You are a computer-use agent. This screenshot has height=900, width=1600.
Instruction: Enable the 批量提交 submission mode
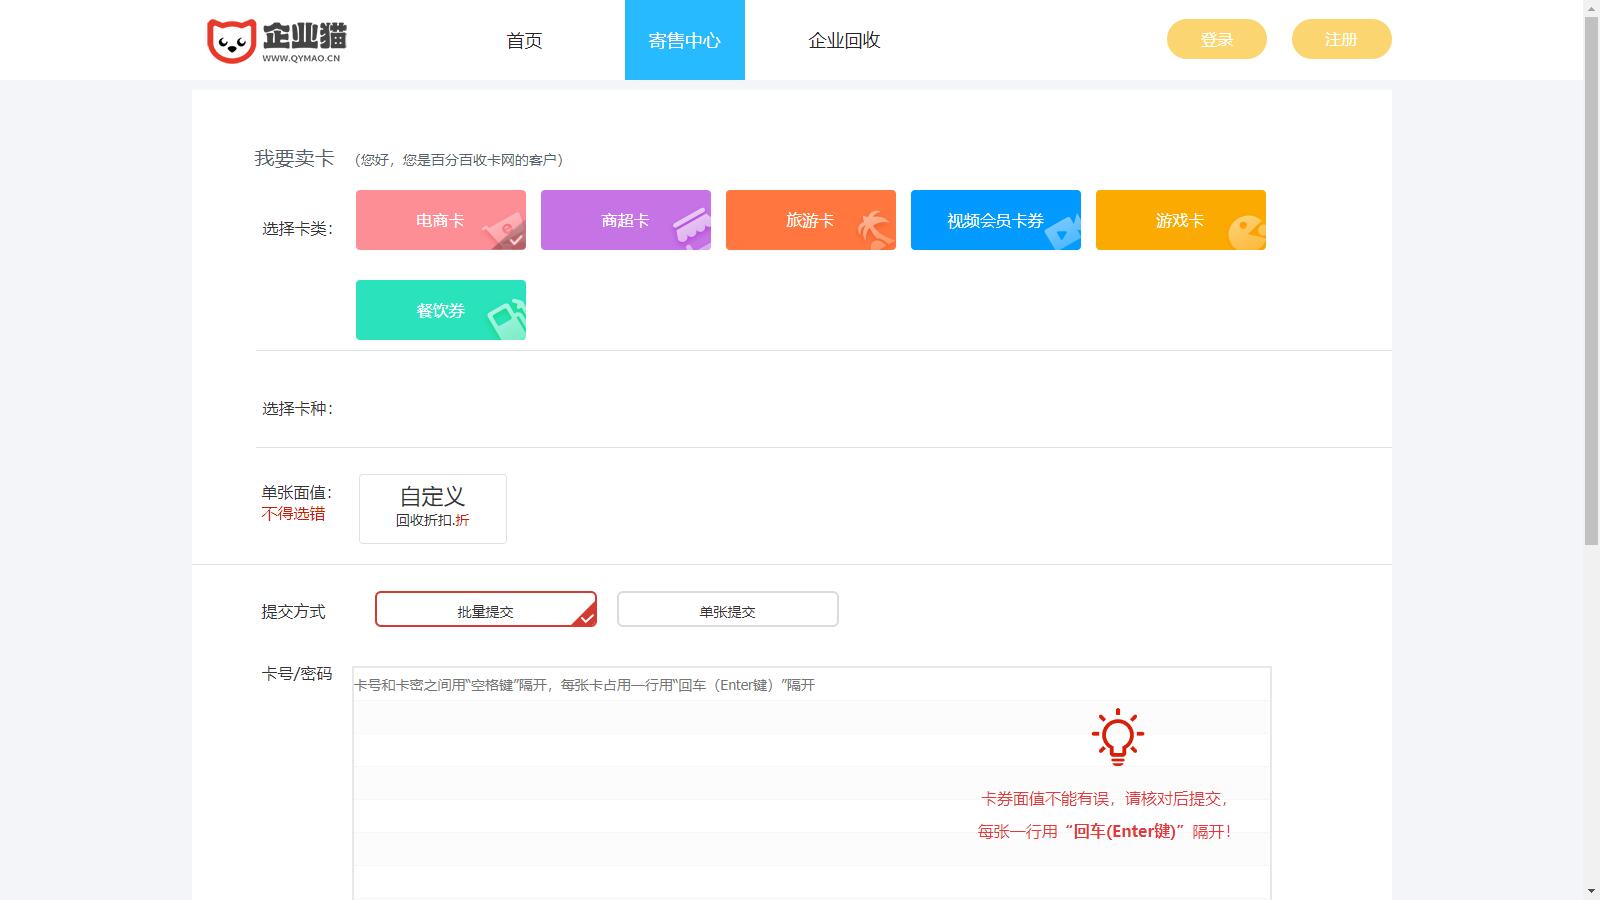(485, 609)
